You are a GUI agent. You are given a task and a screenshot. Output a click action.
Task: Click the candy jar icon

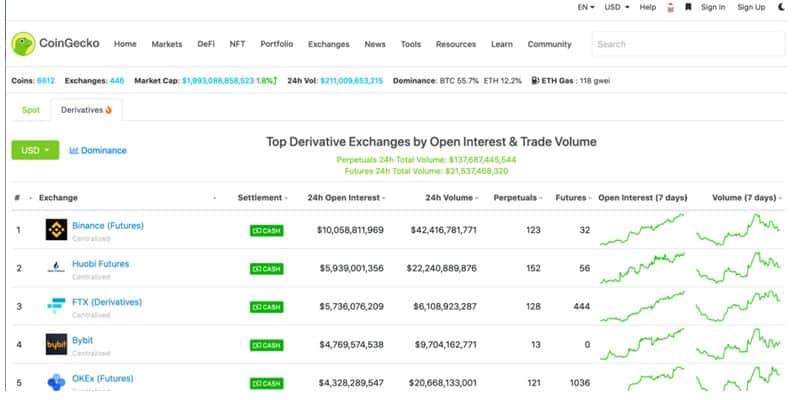pos(671,8)
